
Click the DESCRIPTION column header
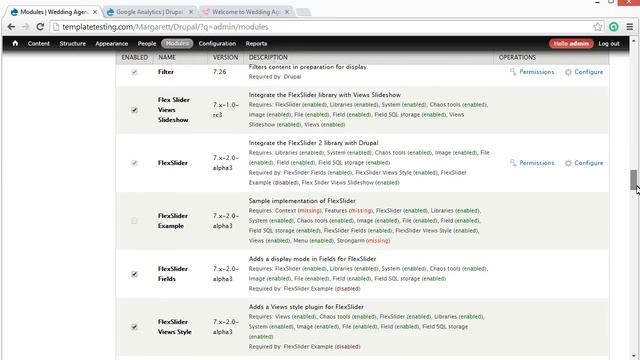(x=268, y=58)
